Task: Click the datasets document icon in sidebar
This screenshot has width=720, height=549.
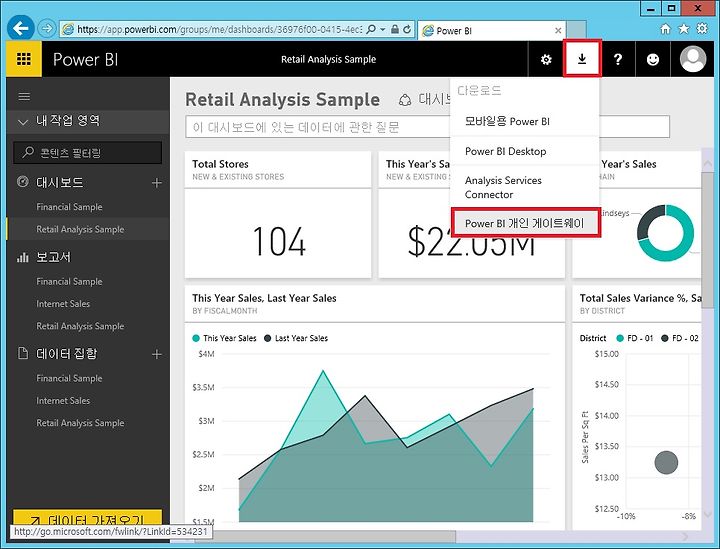Action: (x=22, y=353)
